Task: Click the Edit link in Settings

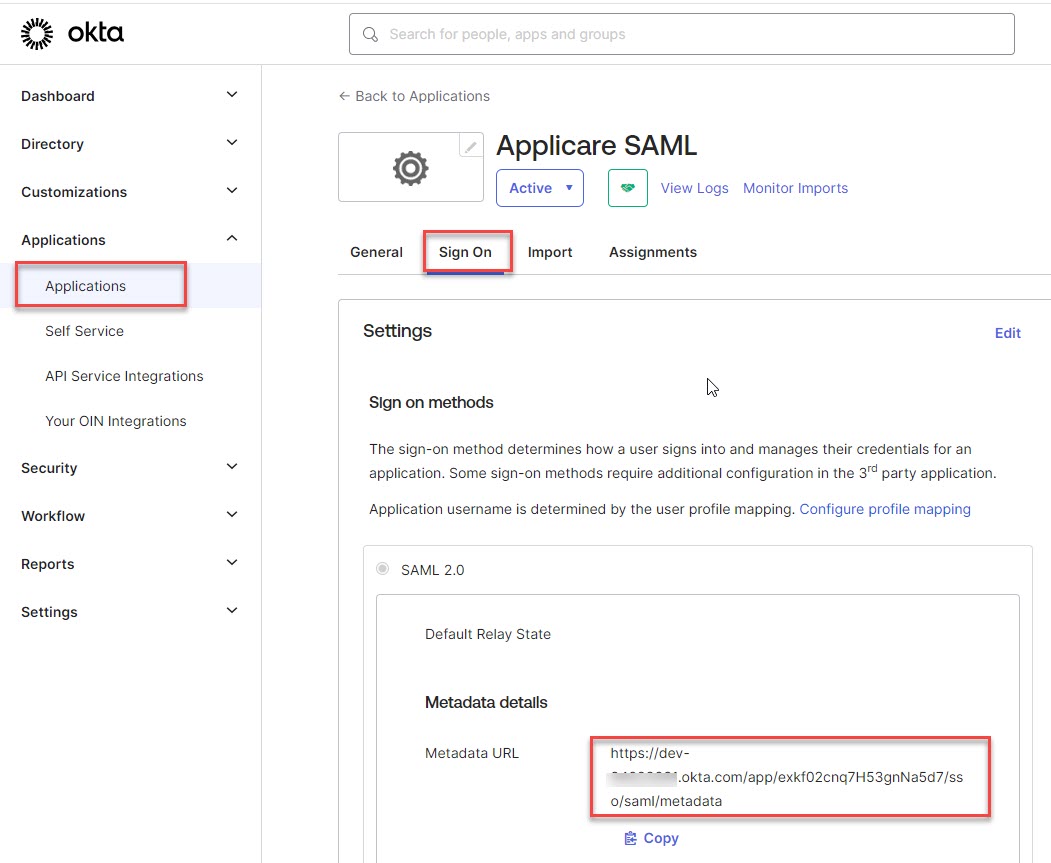Action: pyautogui.click(x=1007, y=333)
